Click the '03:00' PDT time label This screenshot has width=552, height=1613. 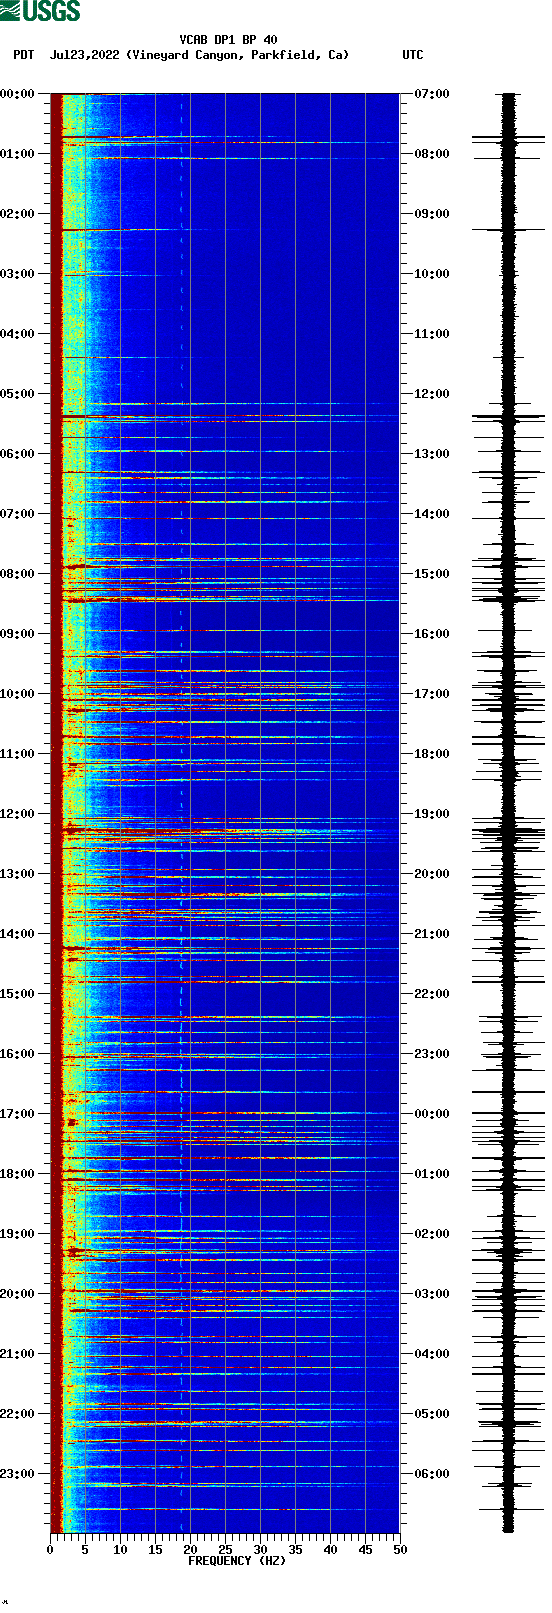click(18, 274)
